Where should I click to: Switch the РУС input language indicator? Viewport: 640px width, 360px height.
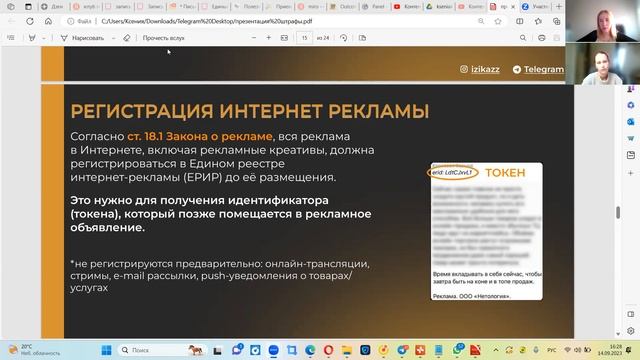551,350
